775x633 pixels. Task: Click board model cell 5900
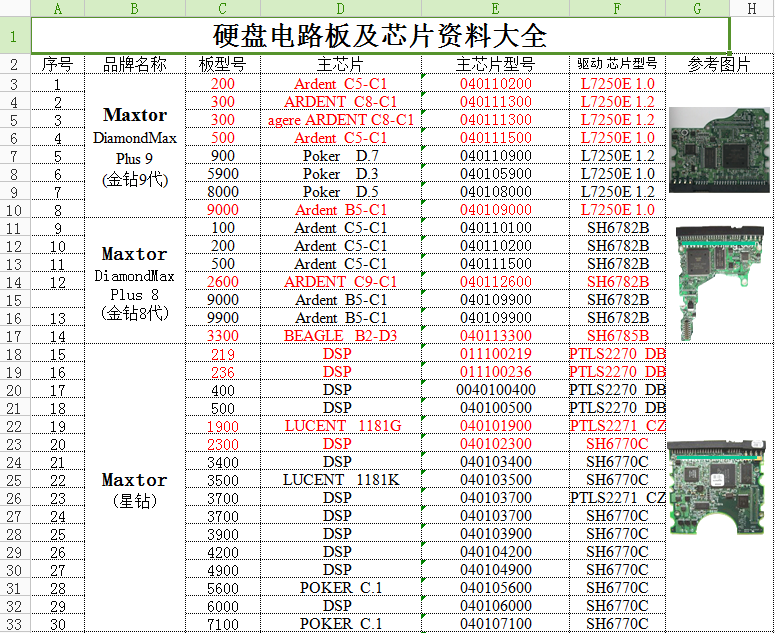[x=223, y=174]
